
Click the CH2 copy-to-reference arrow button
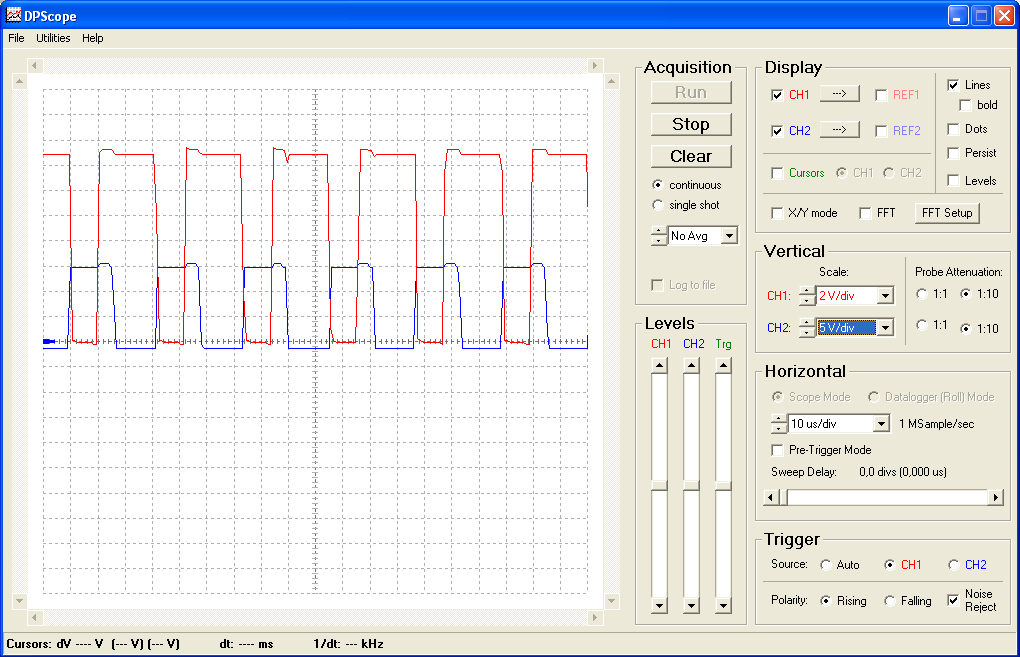pos(839,129)
